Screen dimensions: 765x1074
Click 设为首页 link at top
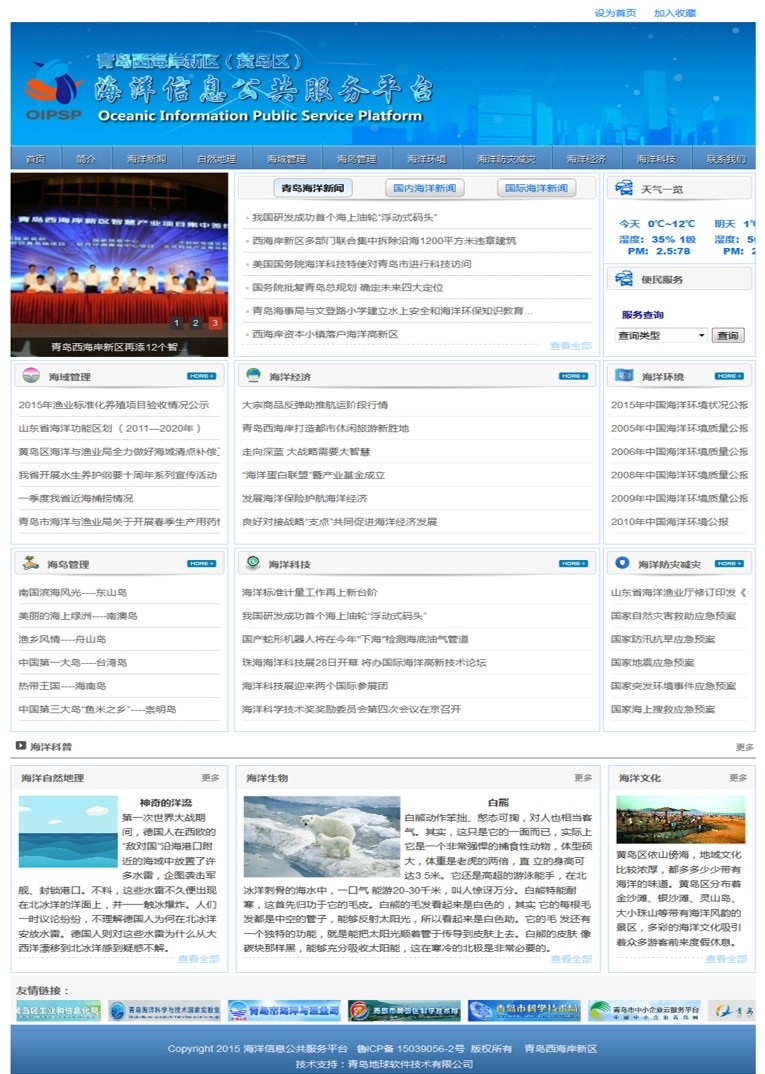click(x=615, y=12)
